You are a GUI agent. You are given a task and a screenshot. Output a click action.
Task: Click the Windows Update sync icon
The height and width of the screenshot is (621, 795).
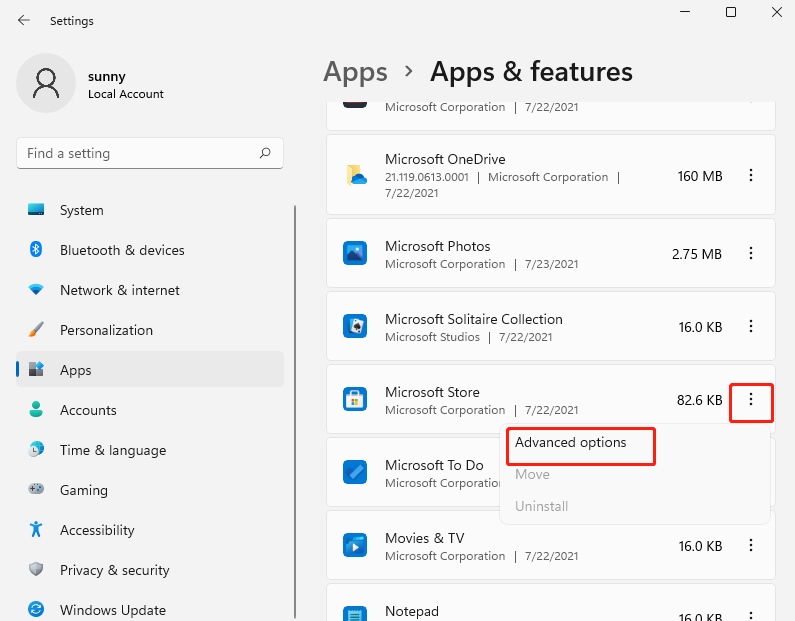click(36, 609)
